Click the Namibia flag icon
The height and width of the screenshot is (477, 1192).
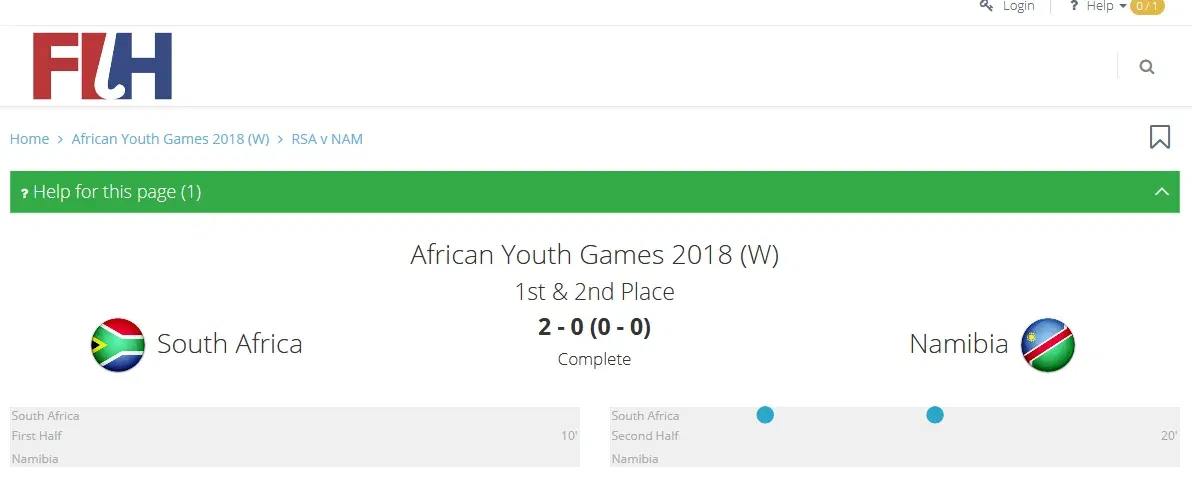pyautogui.click(x=1047, y=345)
